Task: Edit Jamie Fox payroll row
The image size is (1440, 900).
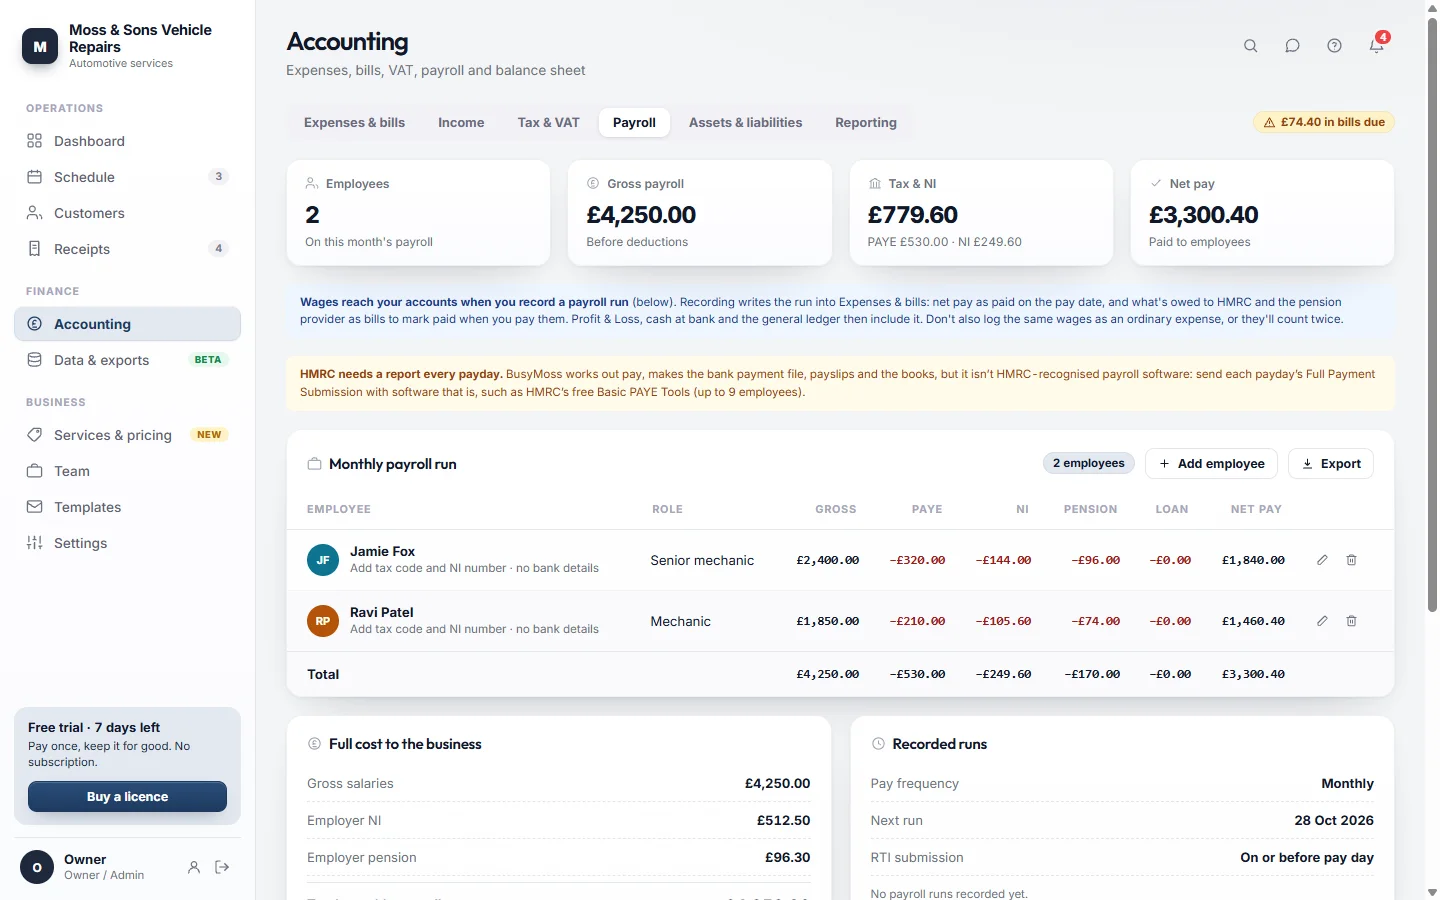Action: [x=1322, y=560]
